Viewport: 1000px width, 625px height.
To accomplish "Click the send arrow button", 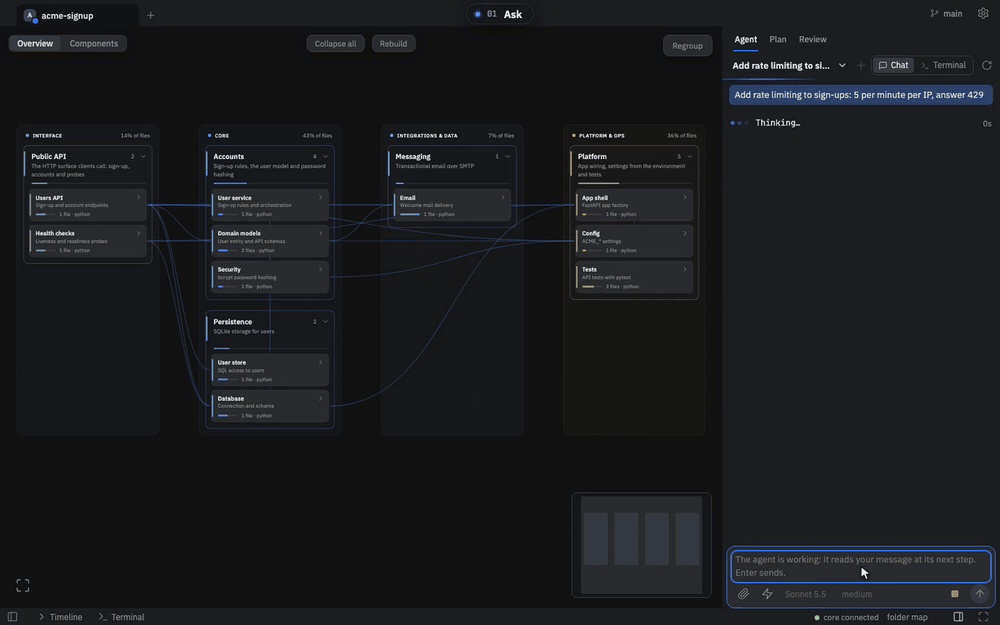I will point(980,594).
